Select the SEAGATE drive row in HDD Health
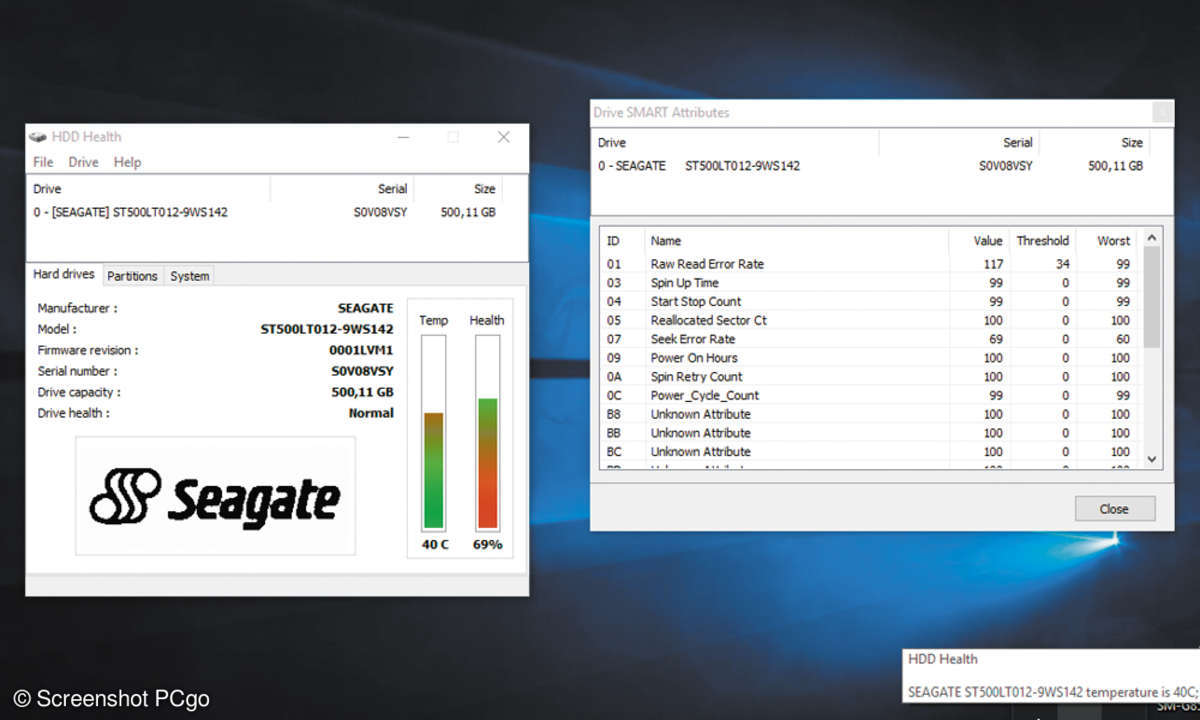The image size is (1200, 720). pyautogui.click(x=265, y=212)
